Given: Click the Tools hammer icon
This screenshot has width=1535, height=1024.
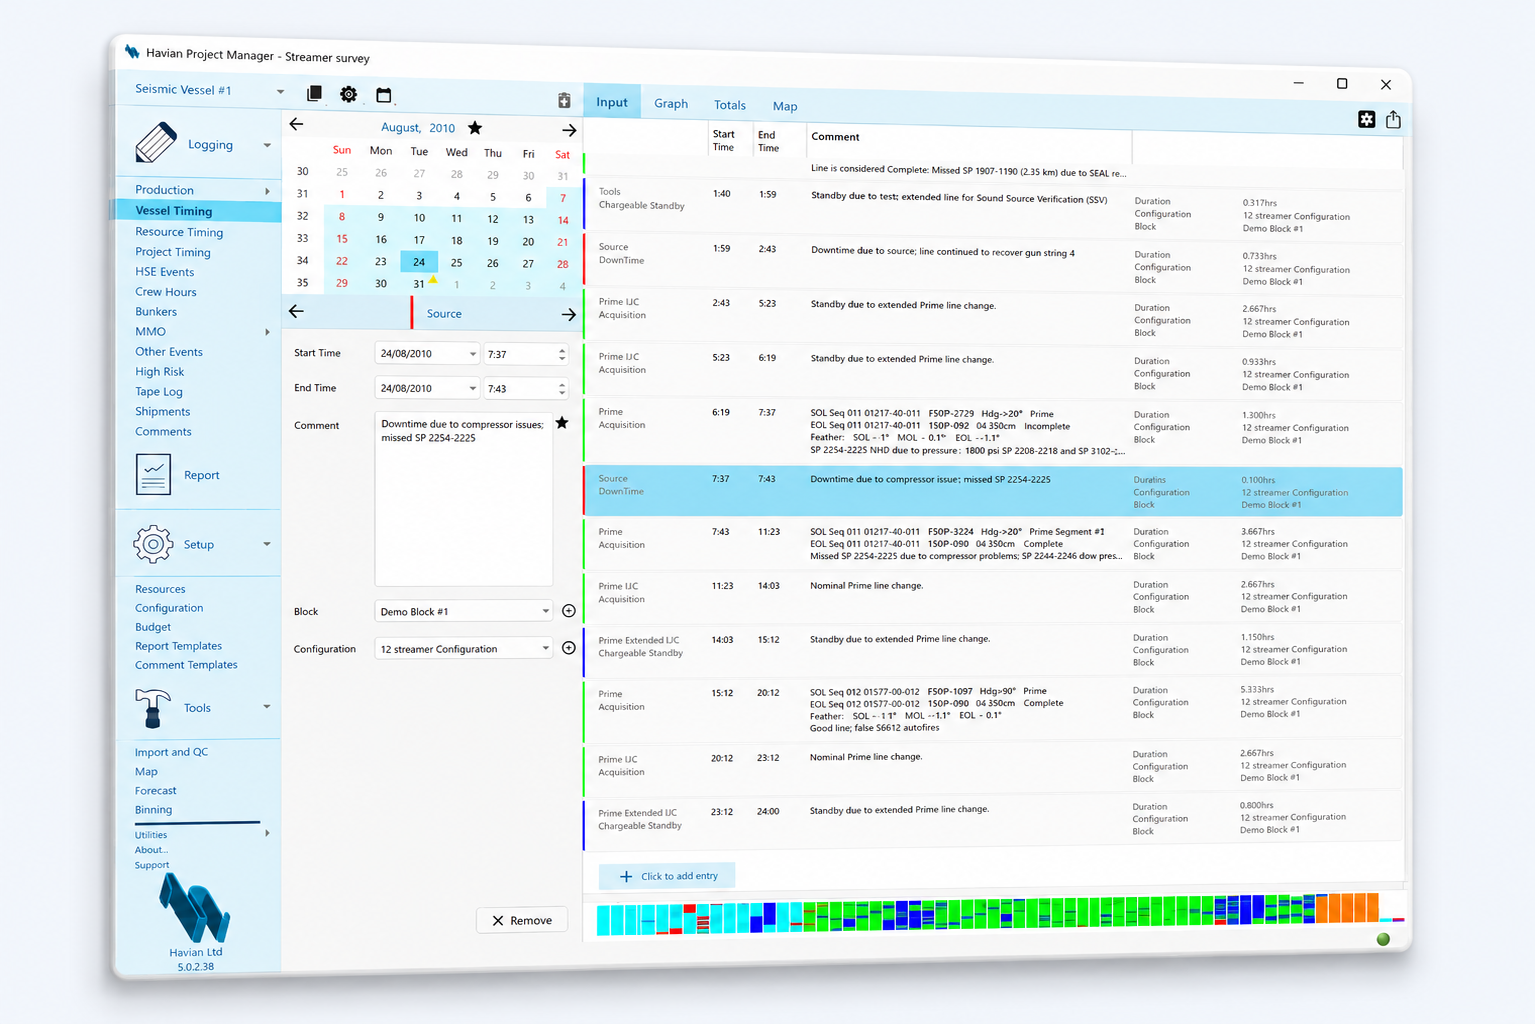Looking at the screenshot, I should coord(152,707).
